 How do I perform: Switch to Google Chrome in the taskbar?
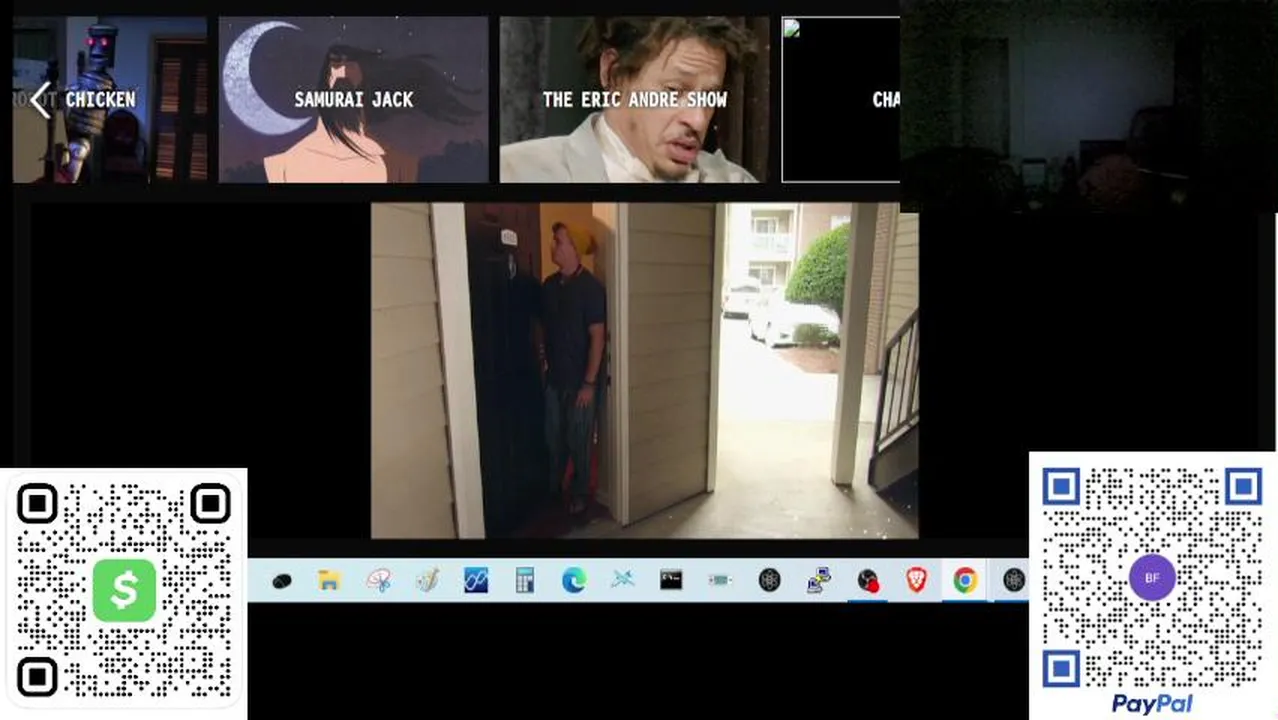[x=965, y=580]
